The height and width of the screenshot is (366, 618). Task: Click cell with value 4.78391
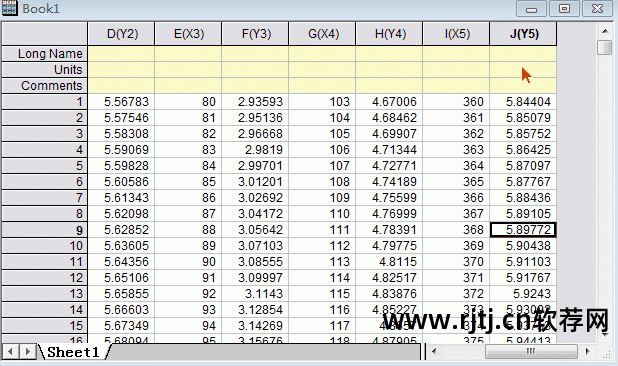[x=389, y=230]
